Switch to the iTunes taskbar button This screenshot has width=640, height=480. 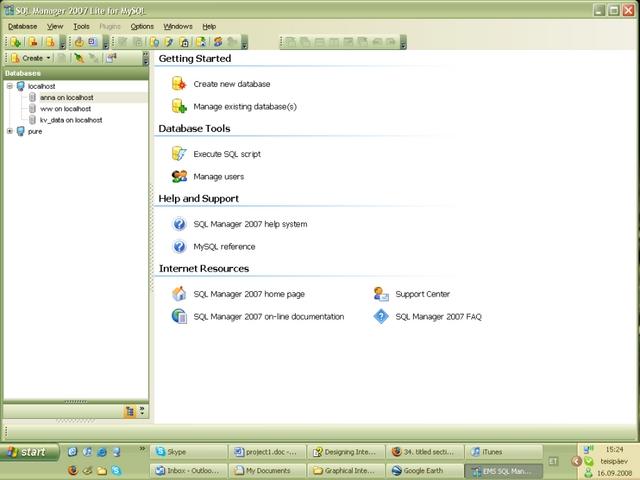pos(503,452)
